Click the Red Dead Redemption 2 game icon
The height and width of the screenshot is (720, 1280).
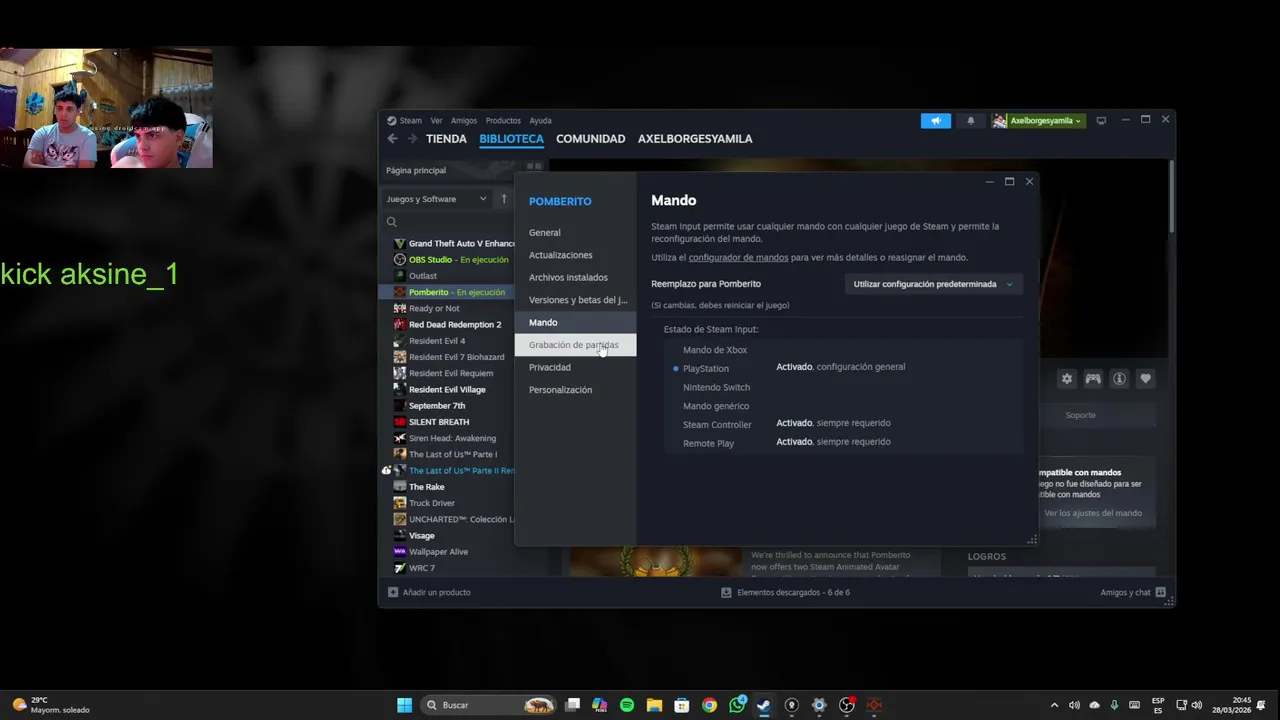[x=400, y=324]
